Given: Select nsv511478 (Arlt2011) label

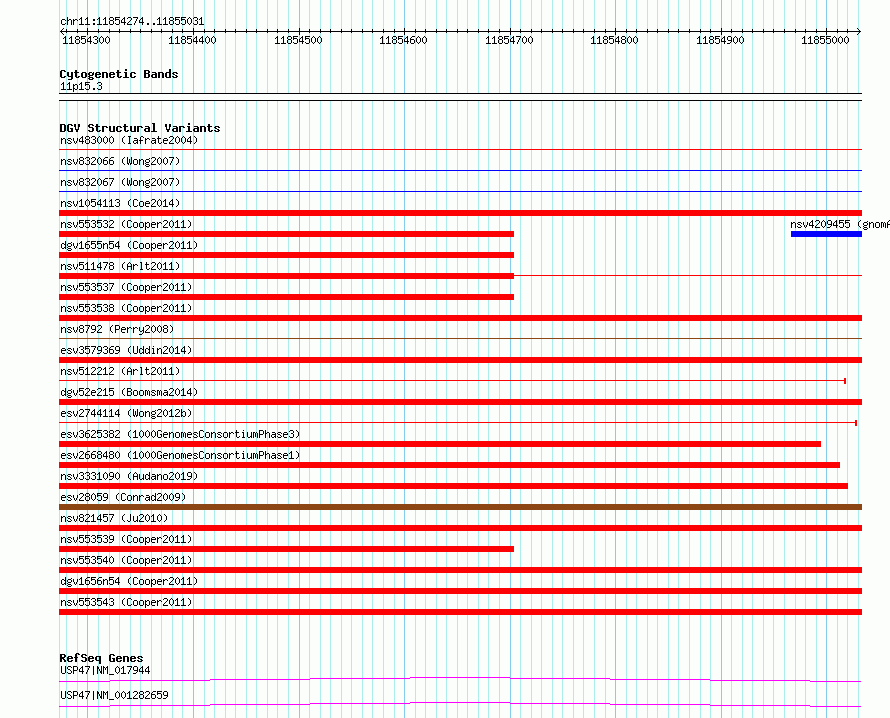Looking at the screenshot, I should pos(120,266).
